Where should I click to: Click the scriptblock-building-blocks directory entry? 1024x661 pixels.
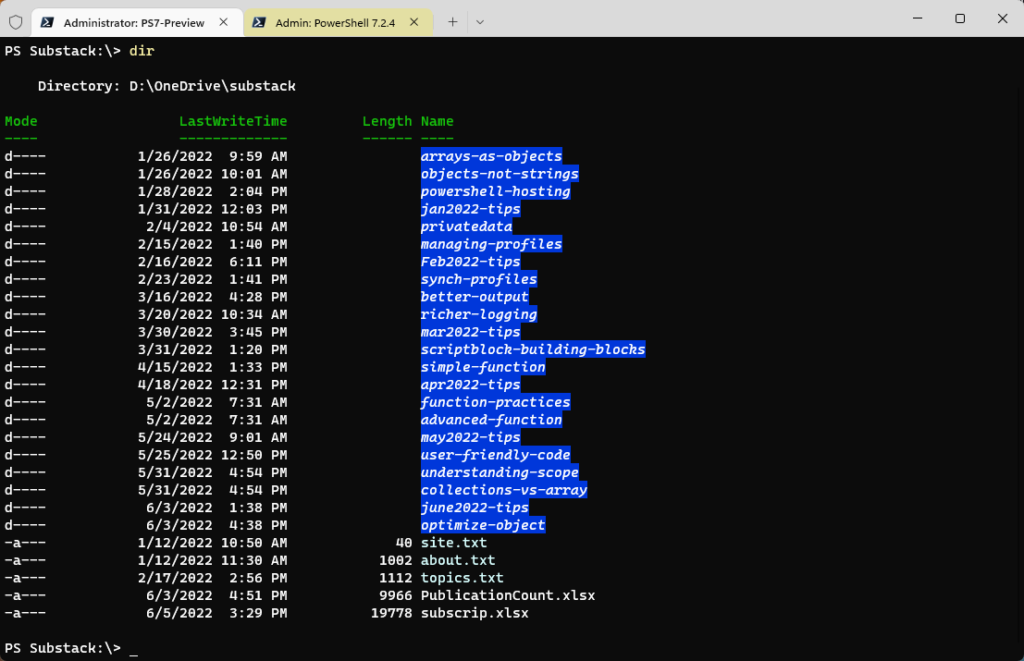(x=532, y=349)
